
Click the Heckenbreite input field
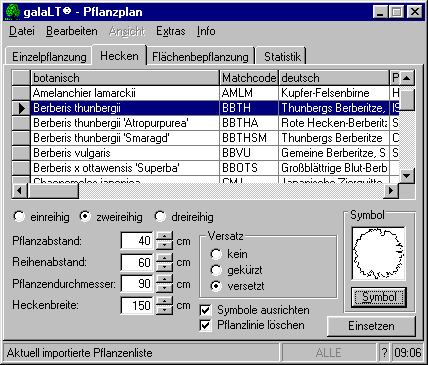click(137, 306)
